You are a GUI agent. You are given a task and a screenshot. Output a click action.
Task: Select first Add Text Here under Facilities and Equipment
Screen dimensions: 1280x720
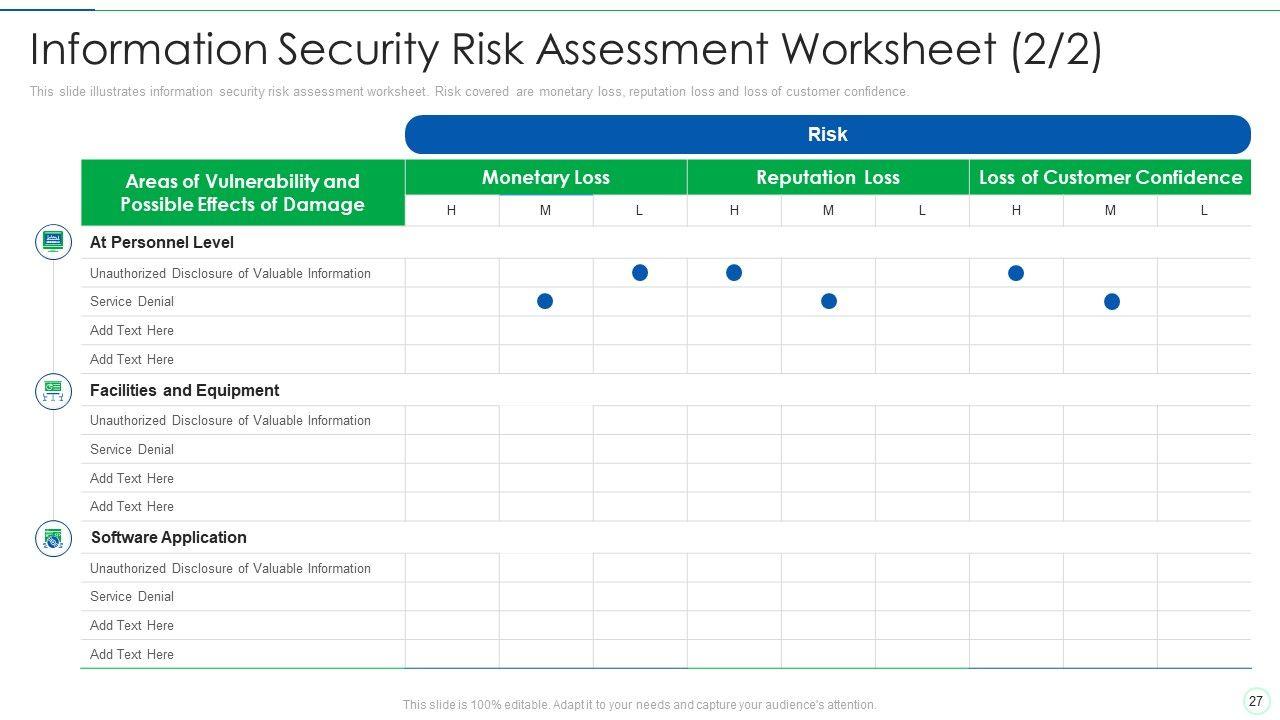click(x=132, y=478)
